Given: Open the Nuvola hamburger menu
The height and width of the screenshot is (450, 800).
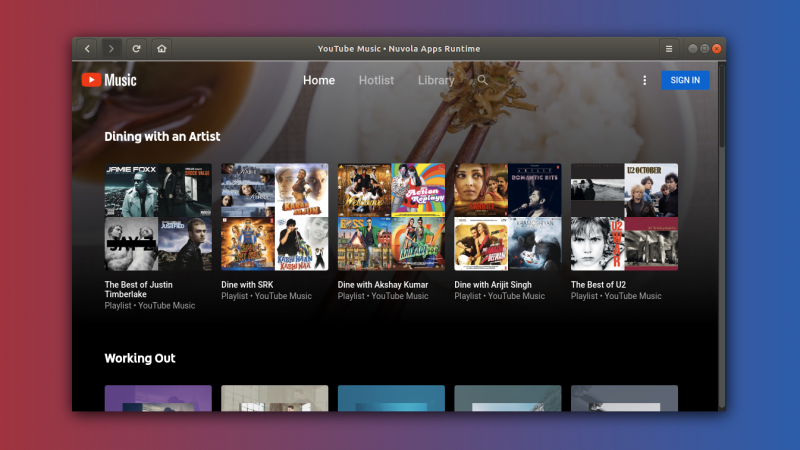Looking at the screenshot, I should pyautogui.click(x=669, y=49).
